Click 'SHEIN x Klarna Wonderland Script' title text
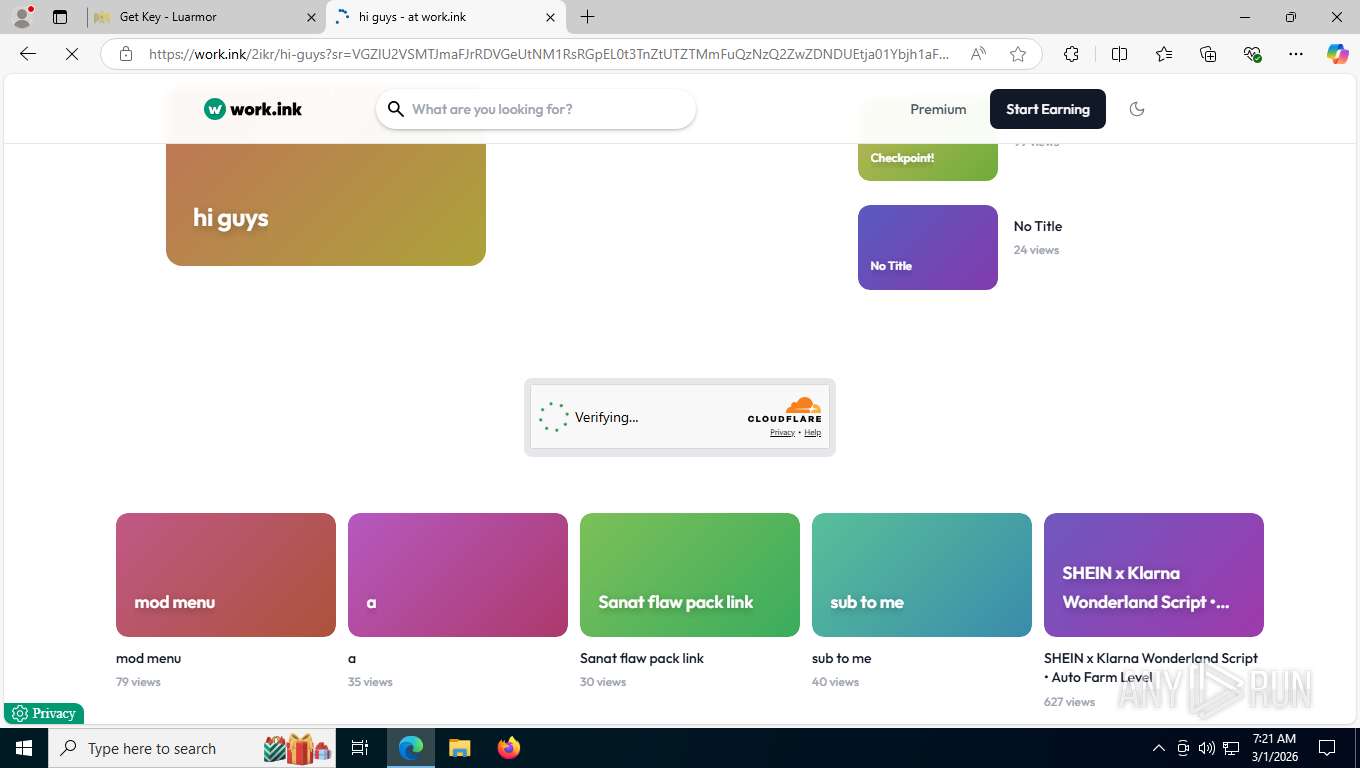This screenshot has height=768, width=1360. 1151,667
